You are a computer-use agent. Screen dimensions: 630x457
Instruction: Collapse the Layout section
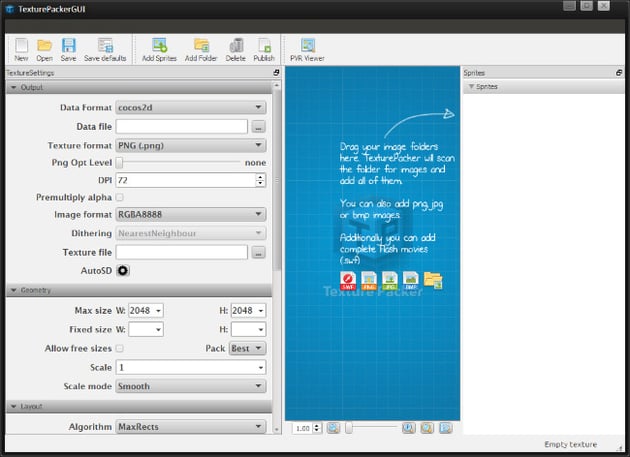pos(14,406)
